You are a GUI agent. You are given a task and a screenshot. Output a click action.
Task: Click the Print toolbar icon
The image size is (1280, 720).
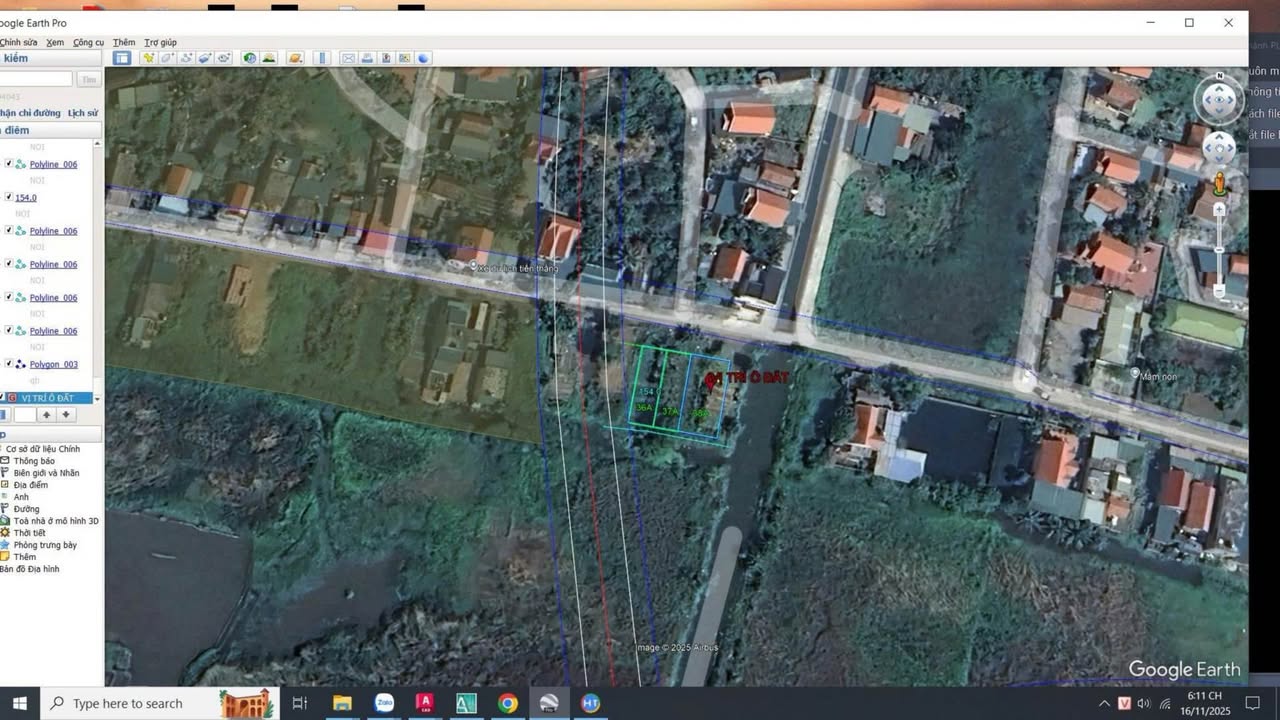point(367,58)
